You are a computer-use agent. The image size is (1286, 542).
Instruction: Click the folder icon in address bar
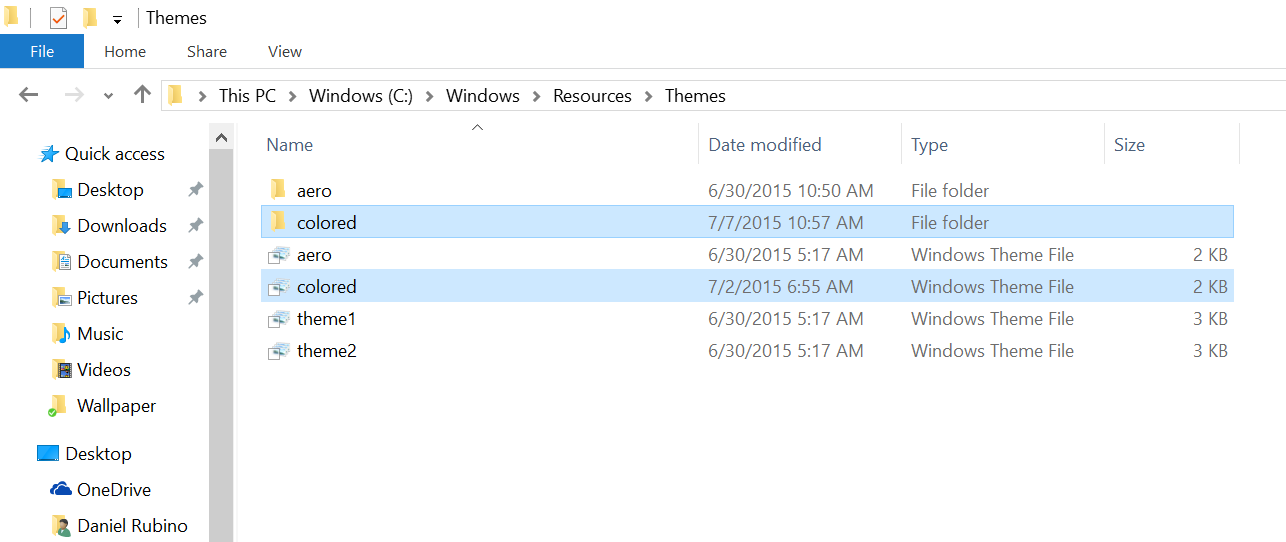coord(176,95)
